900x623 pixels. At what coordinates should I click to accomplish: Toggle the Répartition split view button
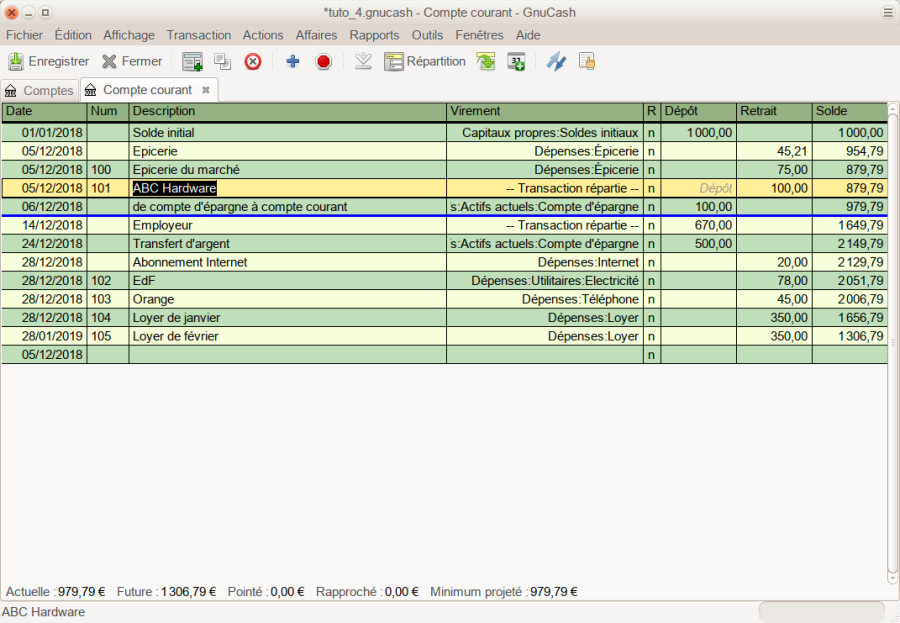(425, 61)
